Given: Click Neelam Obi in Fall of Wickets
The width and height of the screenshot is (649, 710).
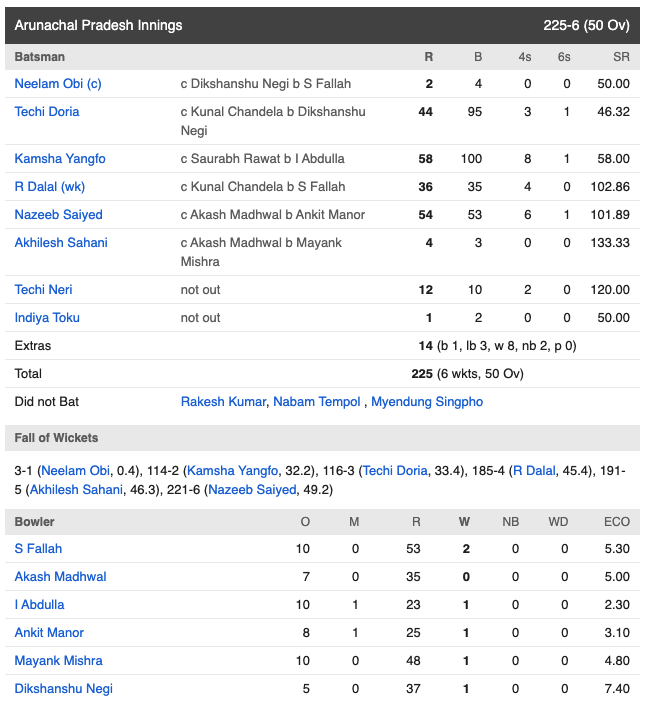Looking at the screenshot, I should pyautogui.click(x=76, y=471).
